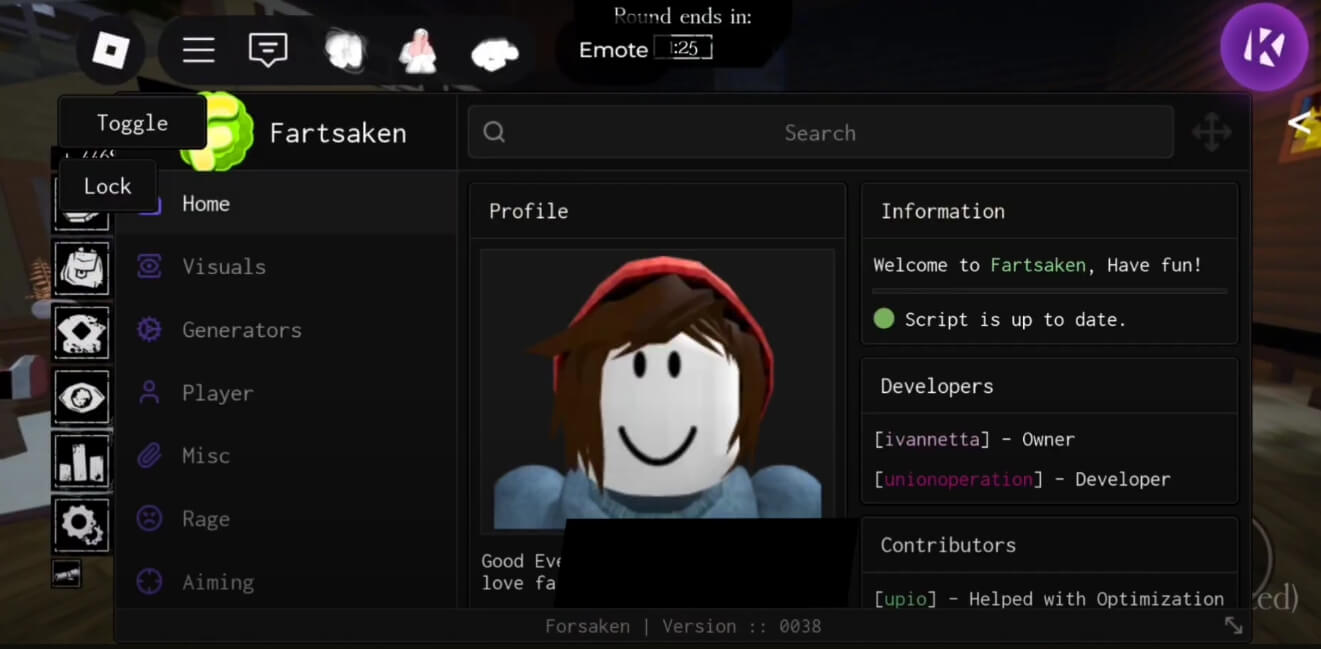Click the "Contributors" section header

(x=948, y=545)
